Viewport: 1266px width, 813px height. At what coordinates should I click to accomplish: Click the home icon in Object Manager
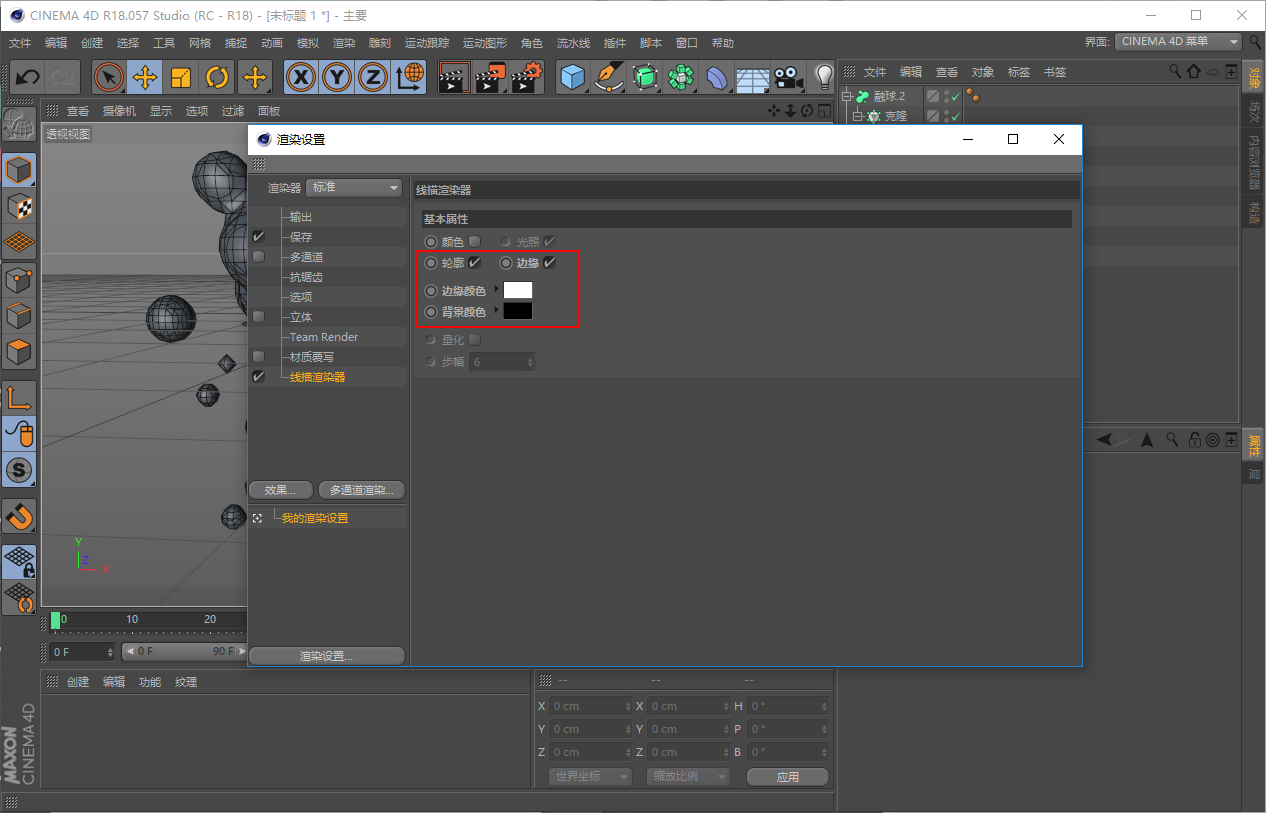1194,72
